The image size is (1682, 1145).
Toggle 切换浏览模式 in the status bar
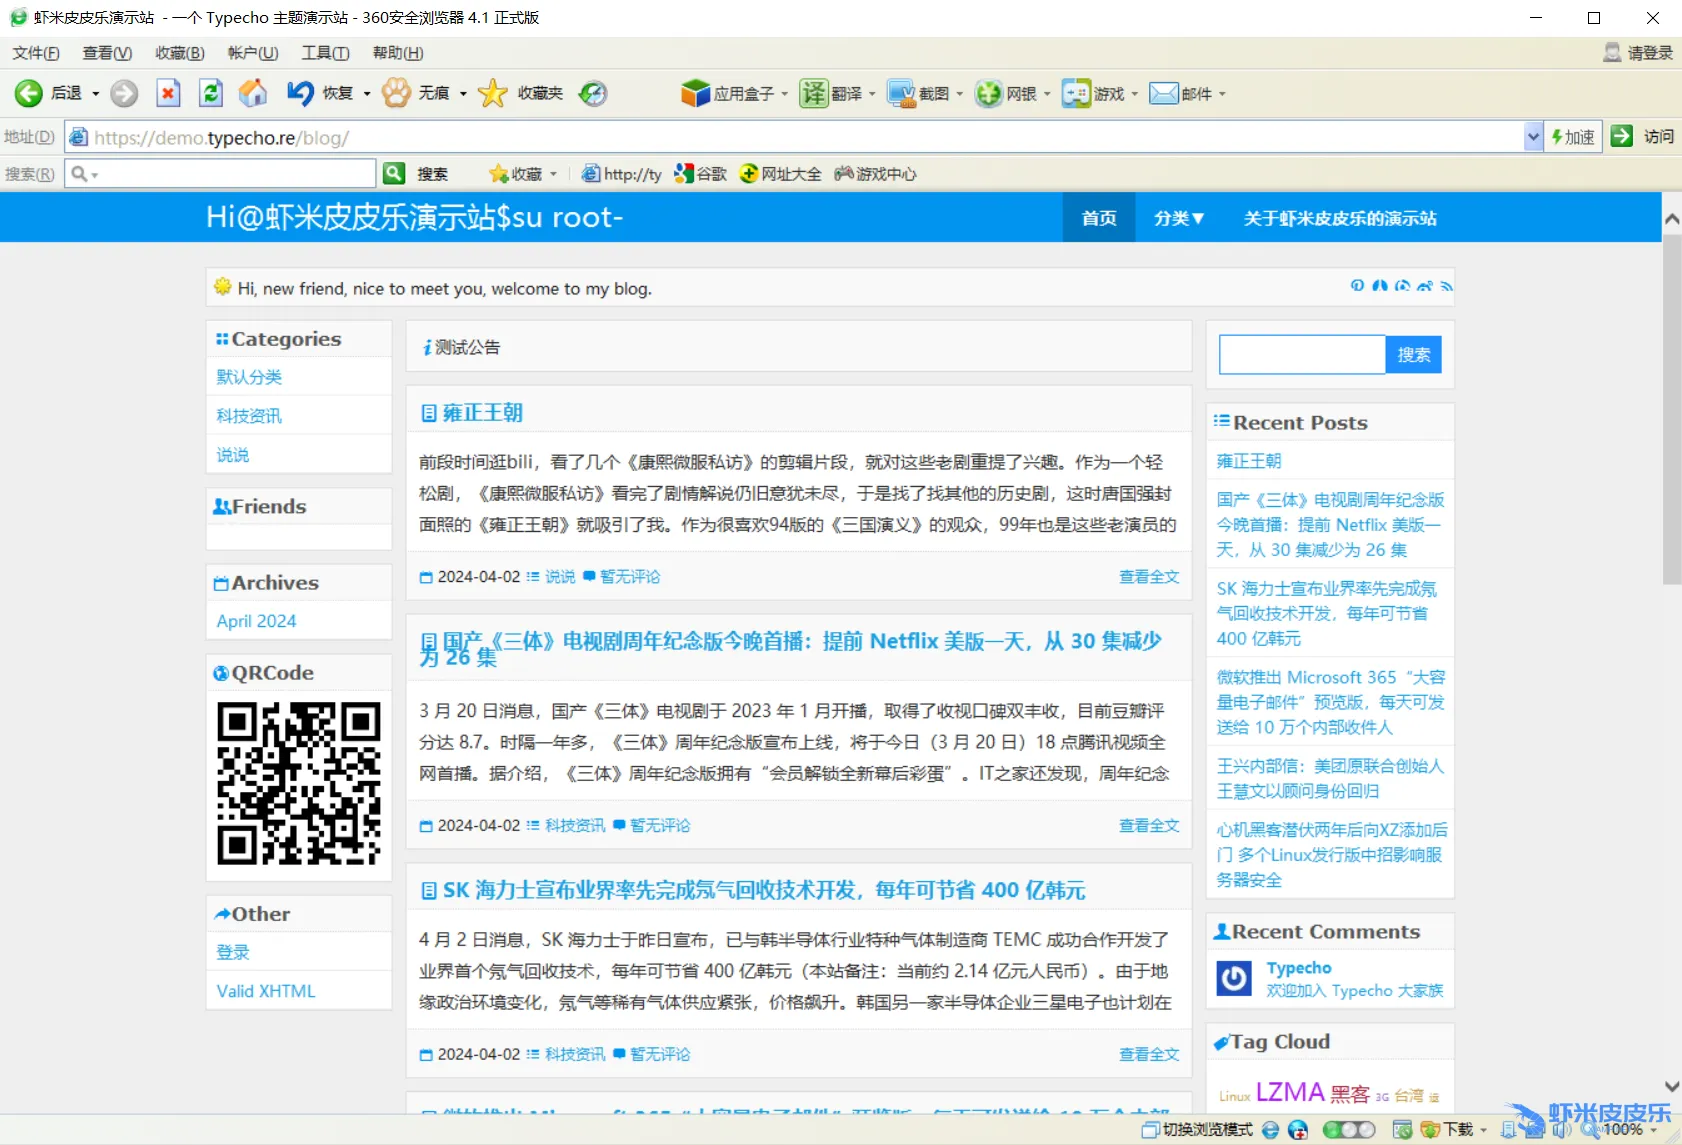tap(1197, 1129)
